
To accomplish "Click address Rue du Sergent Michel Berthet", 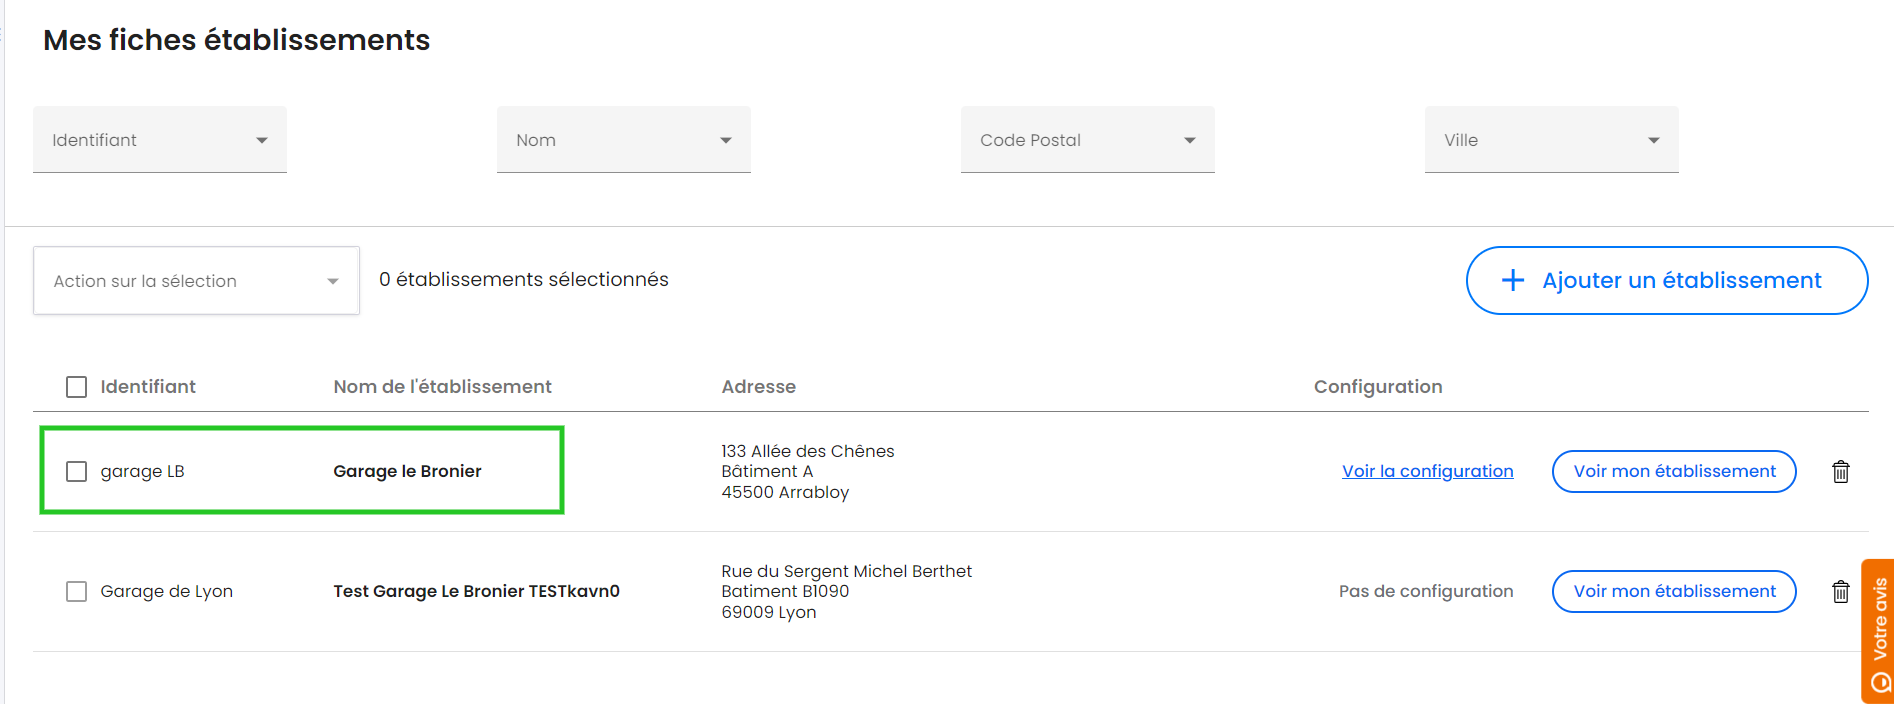I will [846, 571].
